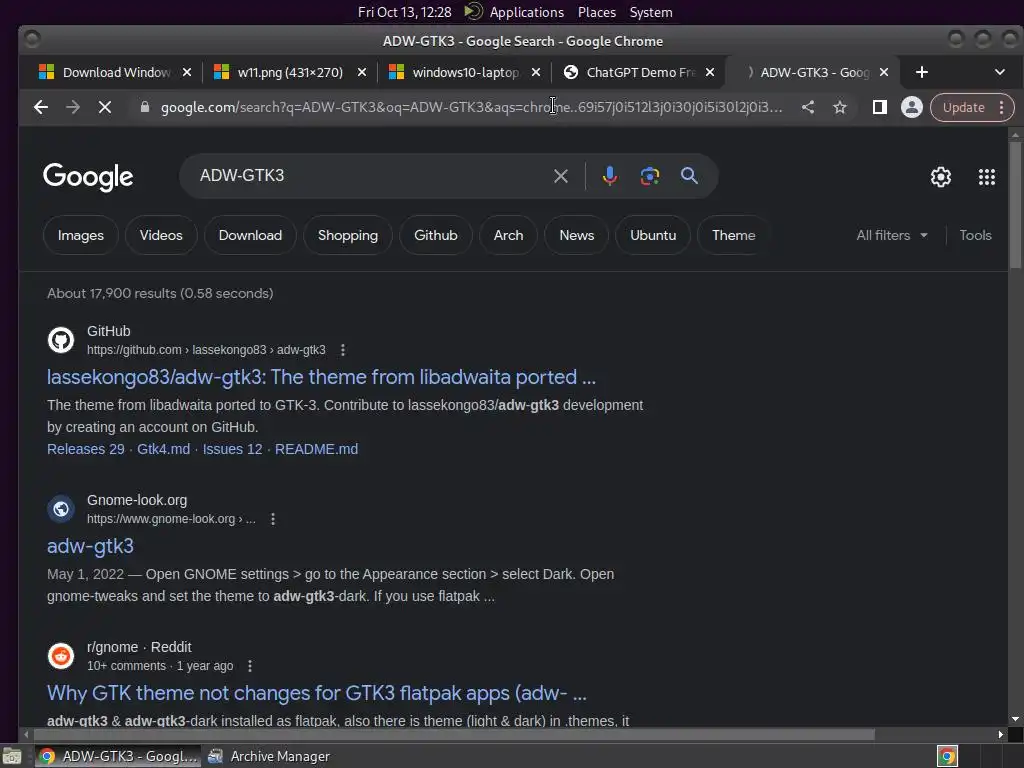Open the Applications menu
This screenshot has width=1024, height=768.
(x=526, y=12)
